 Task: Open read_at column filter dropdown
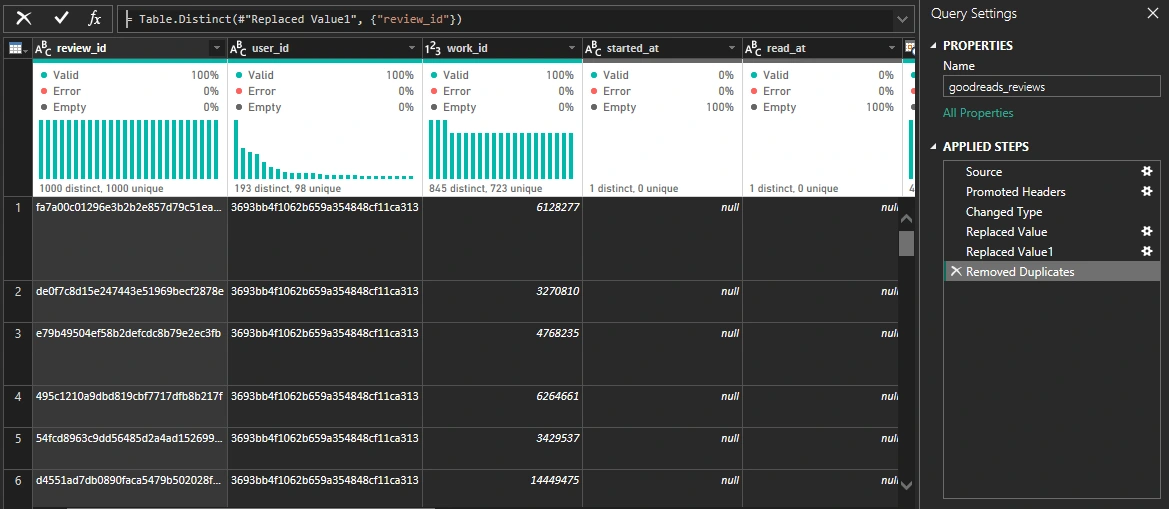pos(893,48)
